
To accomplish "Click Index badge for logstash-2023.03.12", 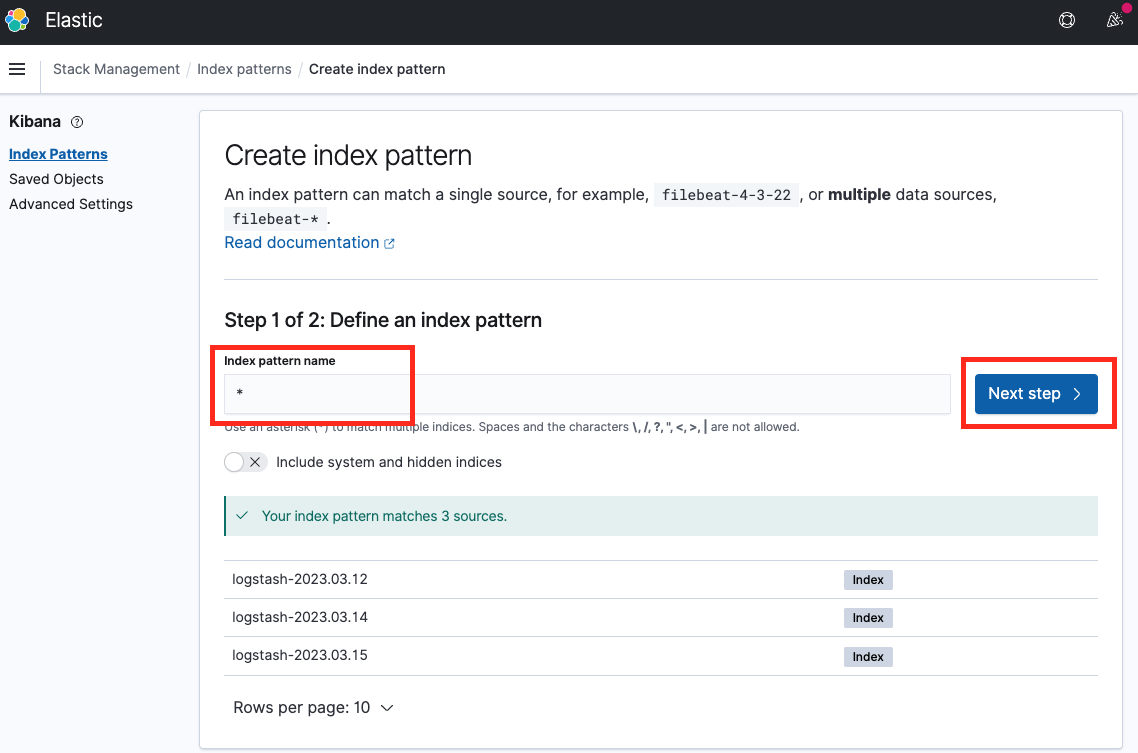I will coord(868,580).
